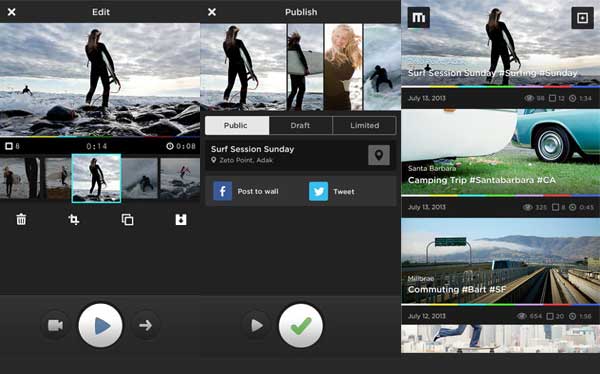Screen dimensions: 600x374
Task: Delete the selected clip with the trash icon
Action: (x=21, y=219)
